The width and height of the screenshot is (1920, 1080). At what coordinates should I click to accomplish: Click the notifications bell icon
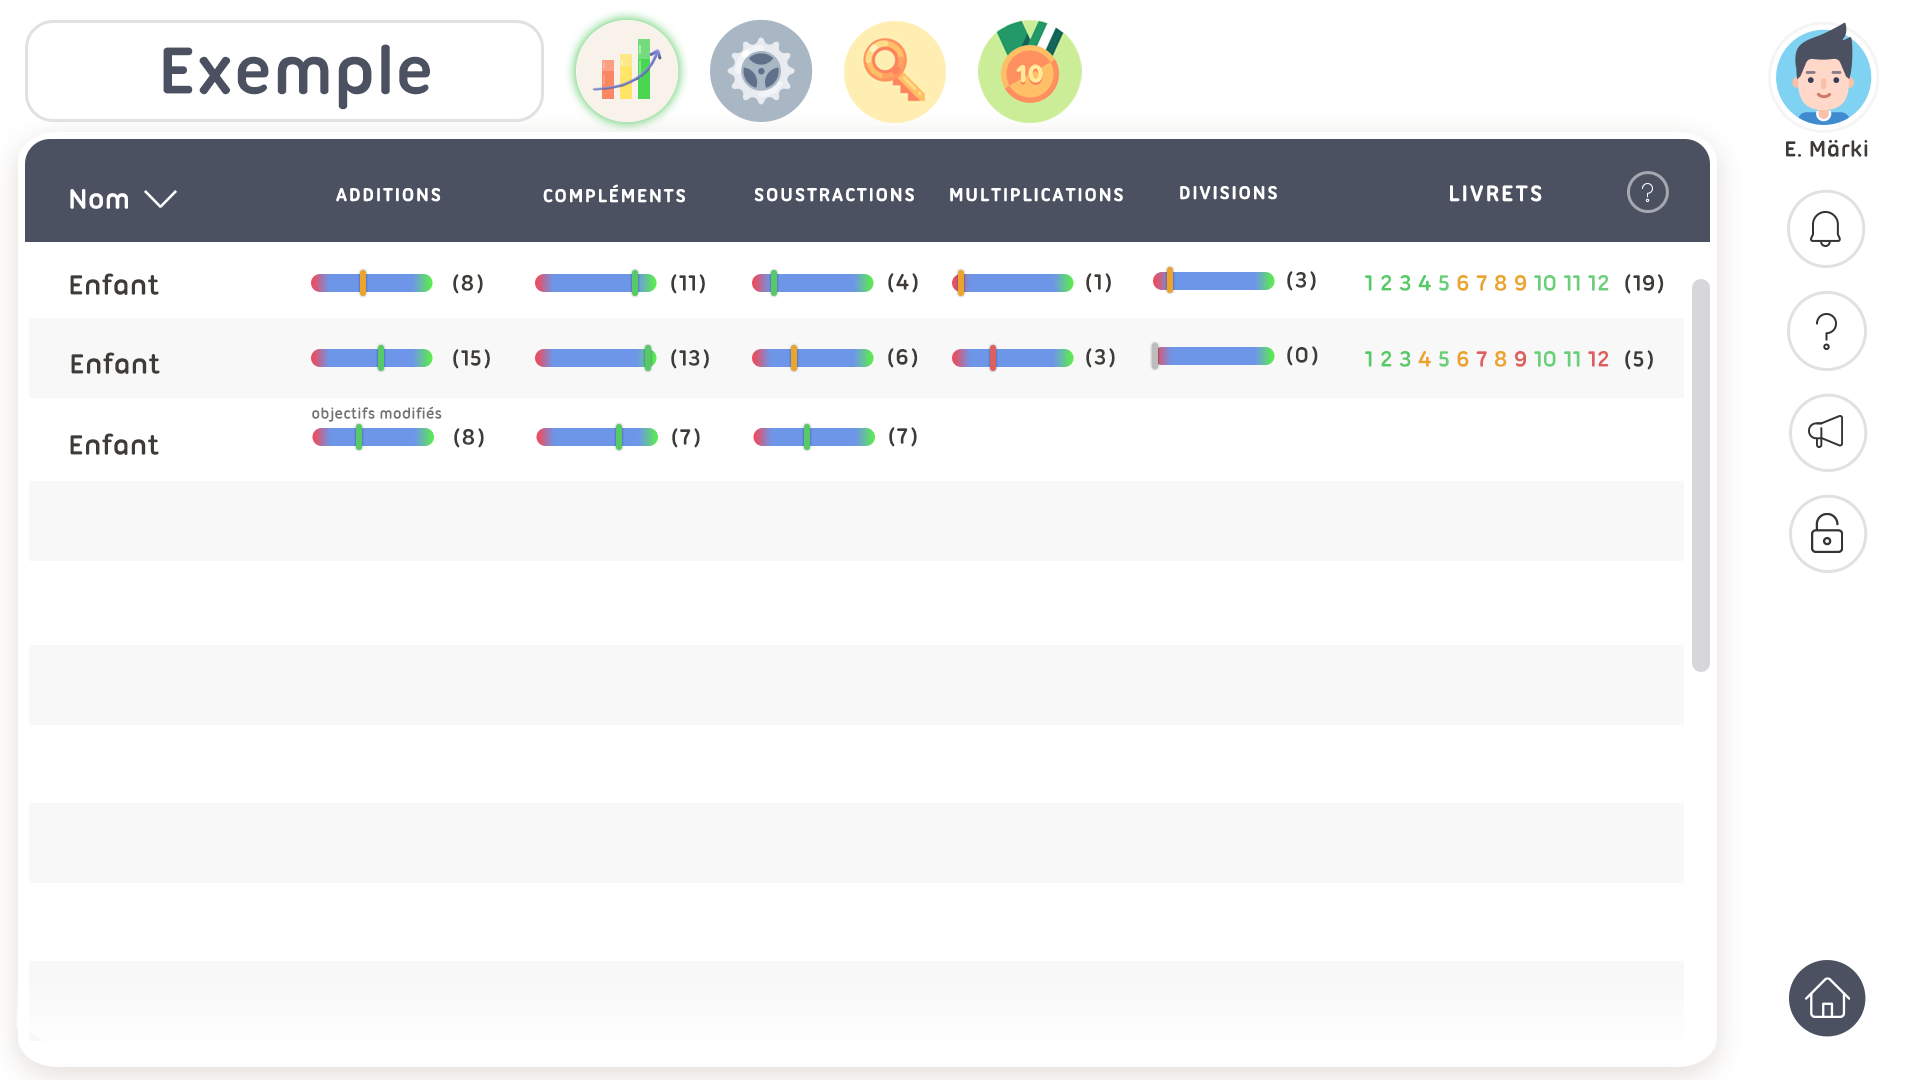tap(1825, 229)
